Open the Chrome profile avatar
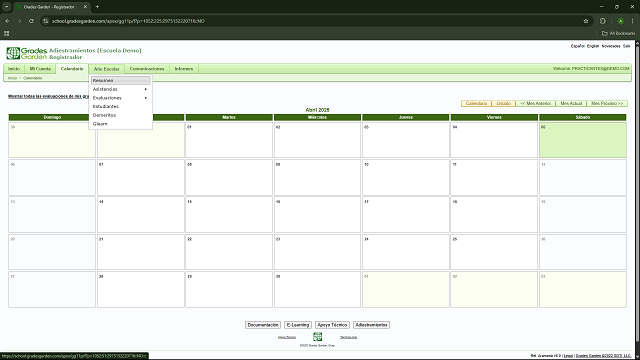Image resolution: width=640 pixels, height=360 pixels. (620, 21)
